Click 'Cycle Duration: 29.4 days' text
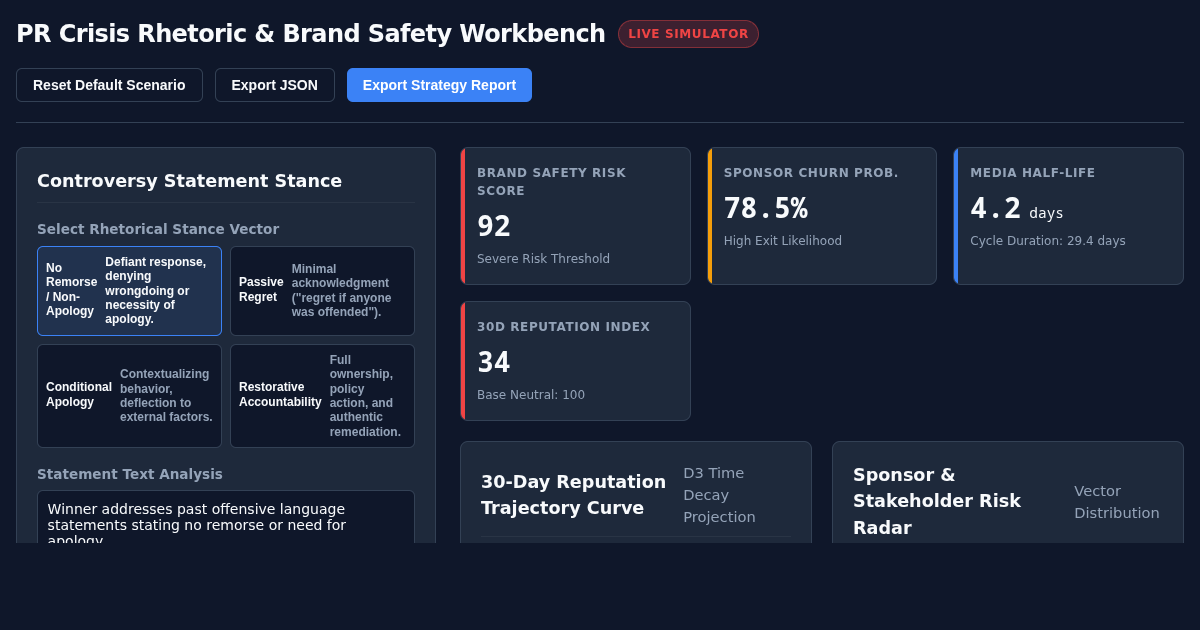The image size is (1200, 630). tap(1048, 241)
